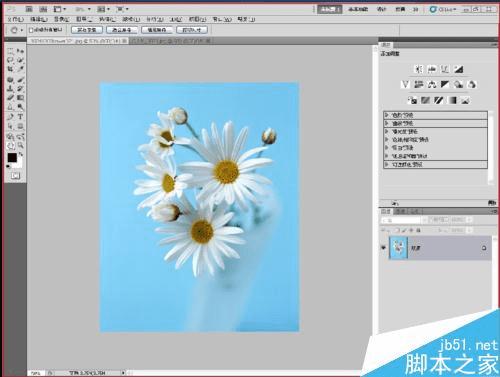
Task: Select the 3D Orbit camera tool
Action: click(x=20, y=137)
